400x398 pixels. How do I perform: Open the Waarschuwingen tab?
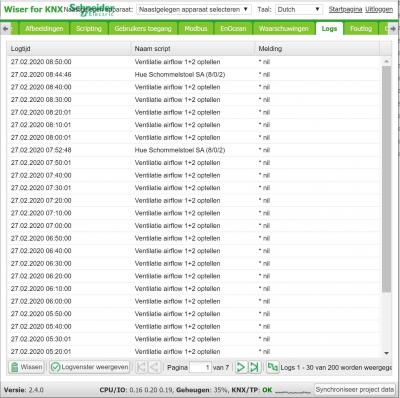[x=284, y=29]
